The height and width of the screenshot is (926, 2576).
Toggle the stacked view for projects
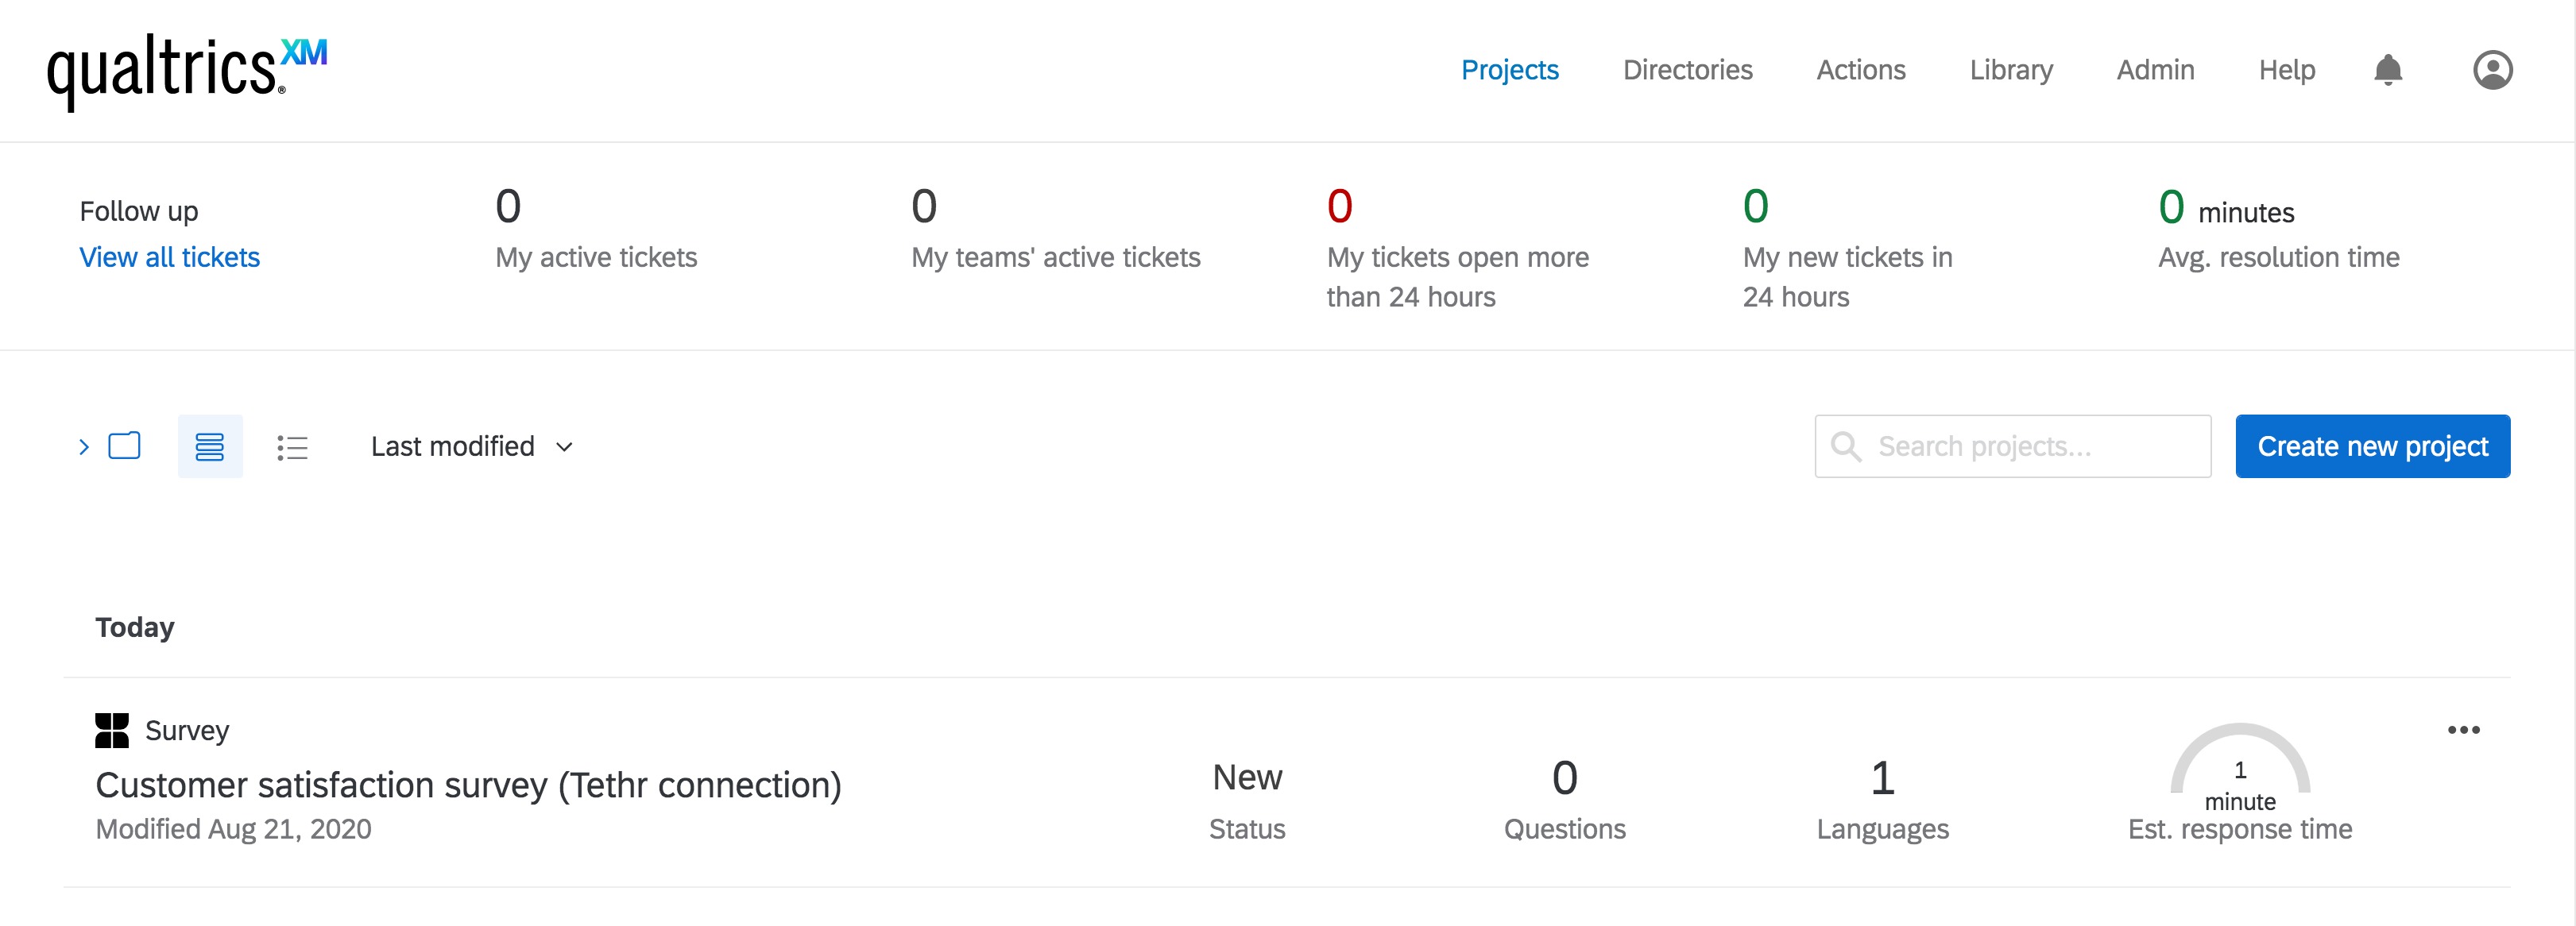(x=211, y=446)
